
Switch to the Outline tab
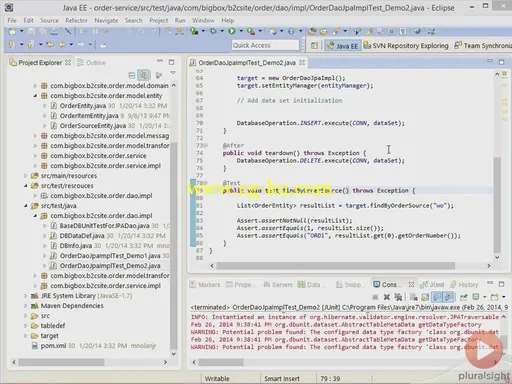[91, 62]
